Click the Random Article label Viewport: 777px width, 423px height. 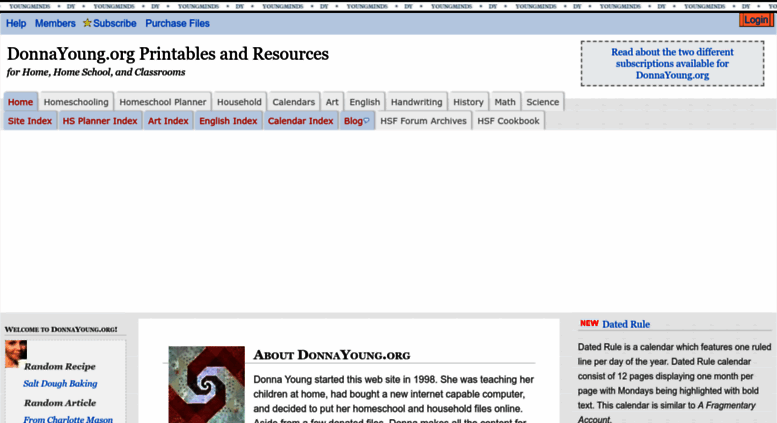(x=60, y=403)
